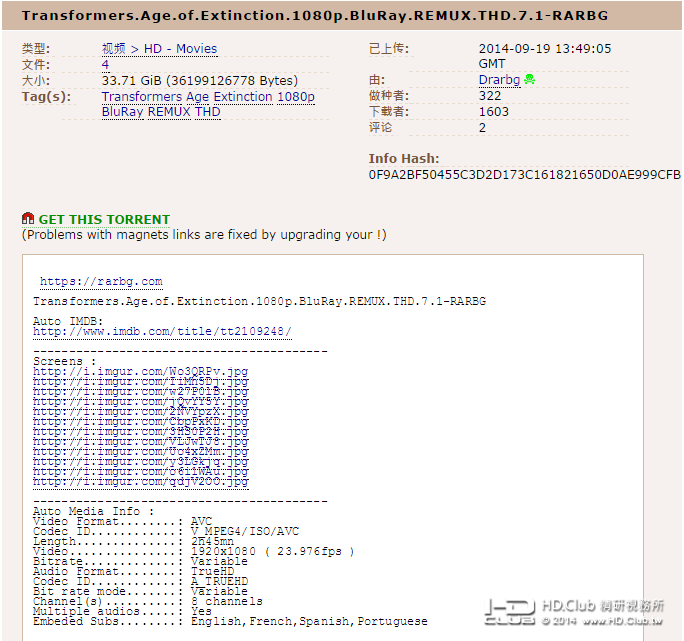Screen dimensions: 684x641
Task: Click the Transformers tag link
Action: click(x=142, y=96)
